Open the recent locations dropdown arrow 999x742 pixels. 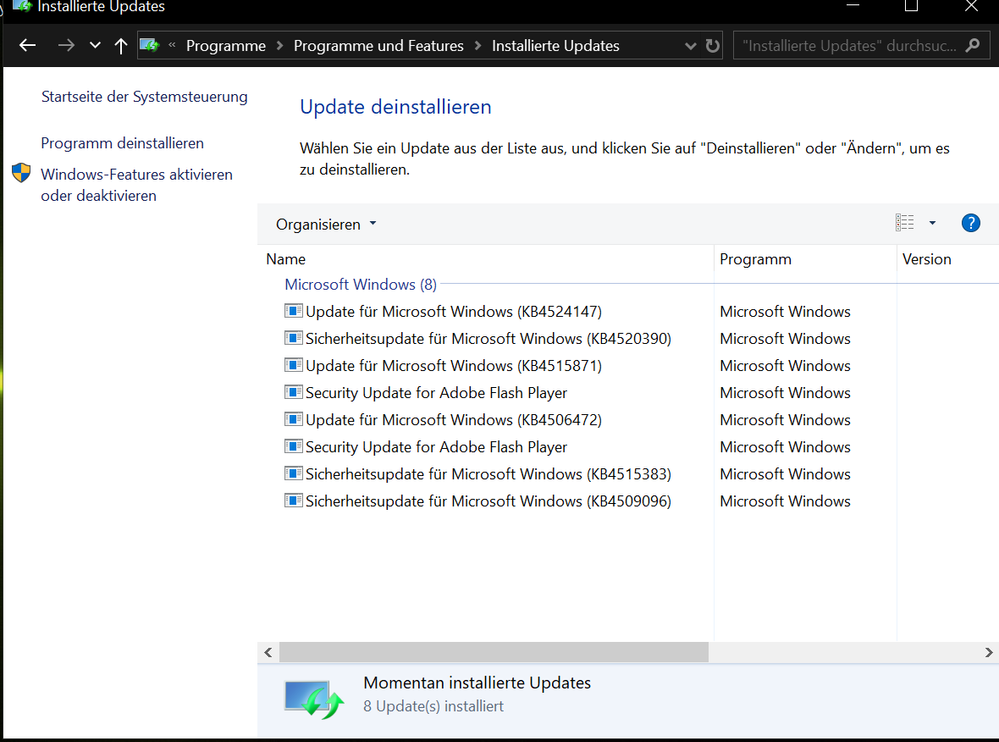click(x=95, y=46)
